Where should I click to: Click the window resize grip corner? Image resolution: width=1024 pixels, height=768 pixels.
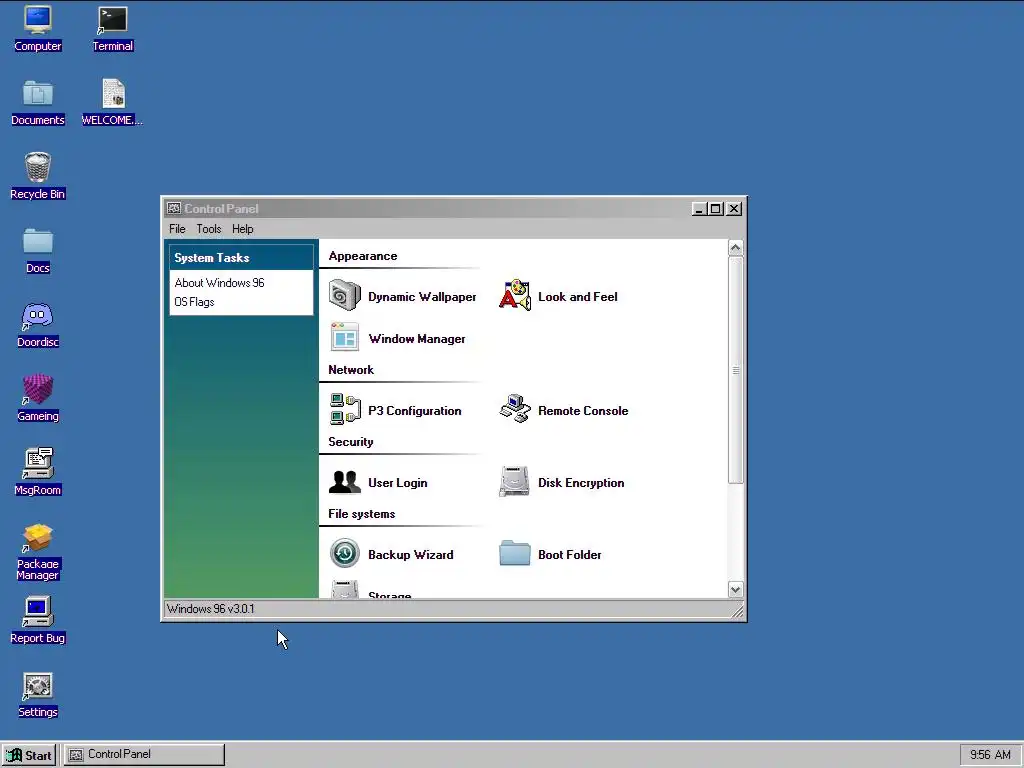point(738,611)
